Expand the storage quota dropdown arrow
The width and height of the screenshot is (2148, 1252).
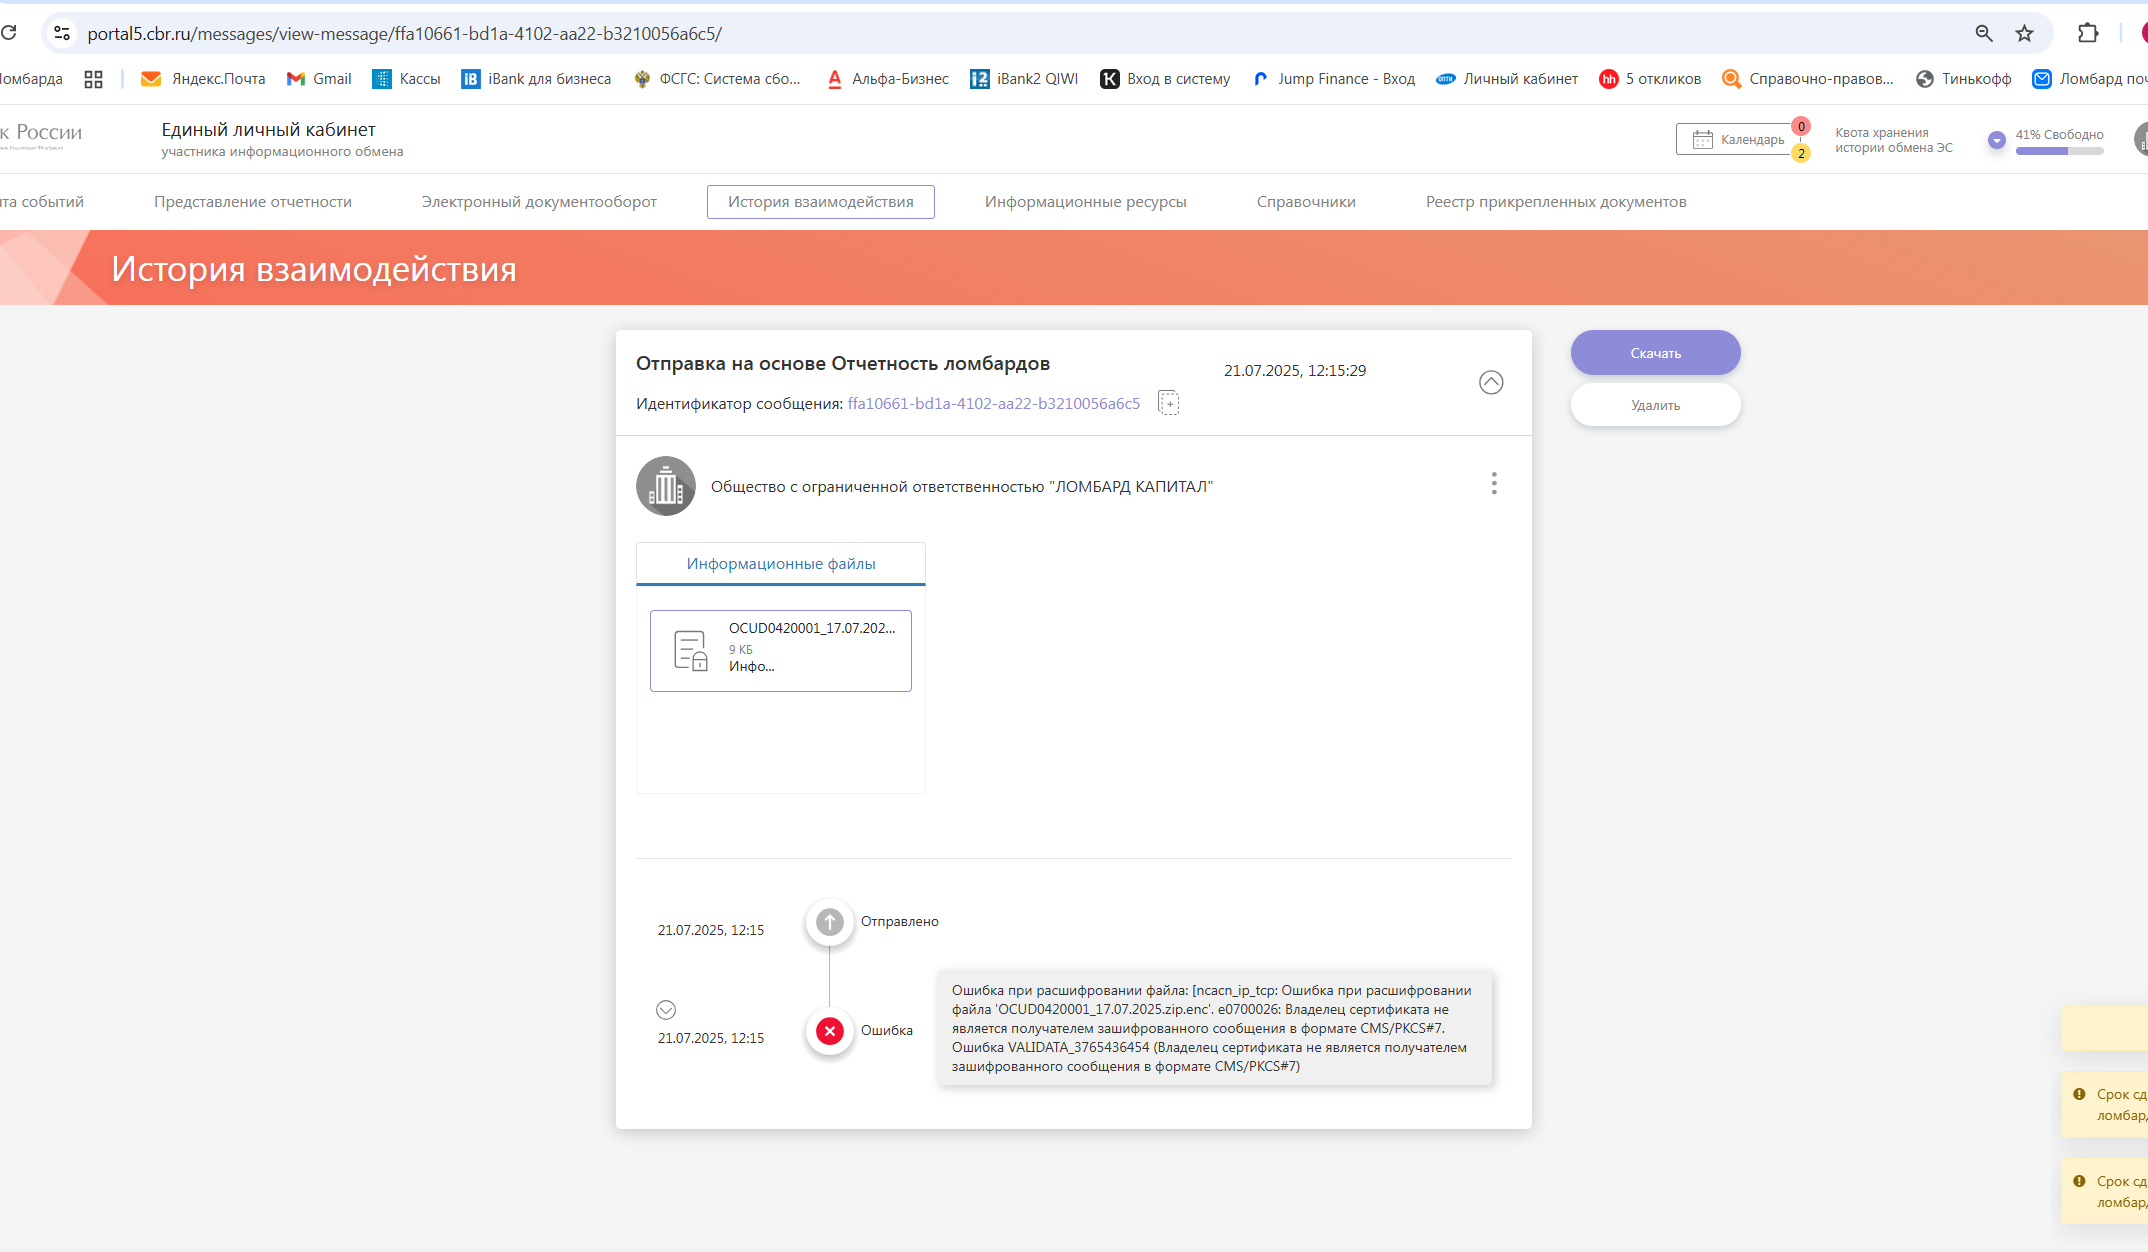[1997, 140]
